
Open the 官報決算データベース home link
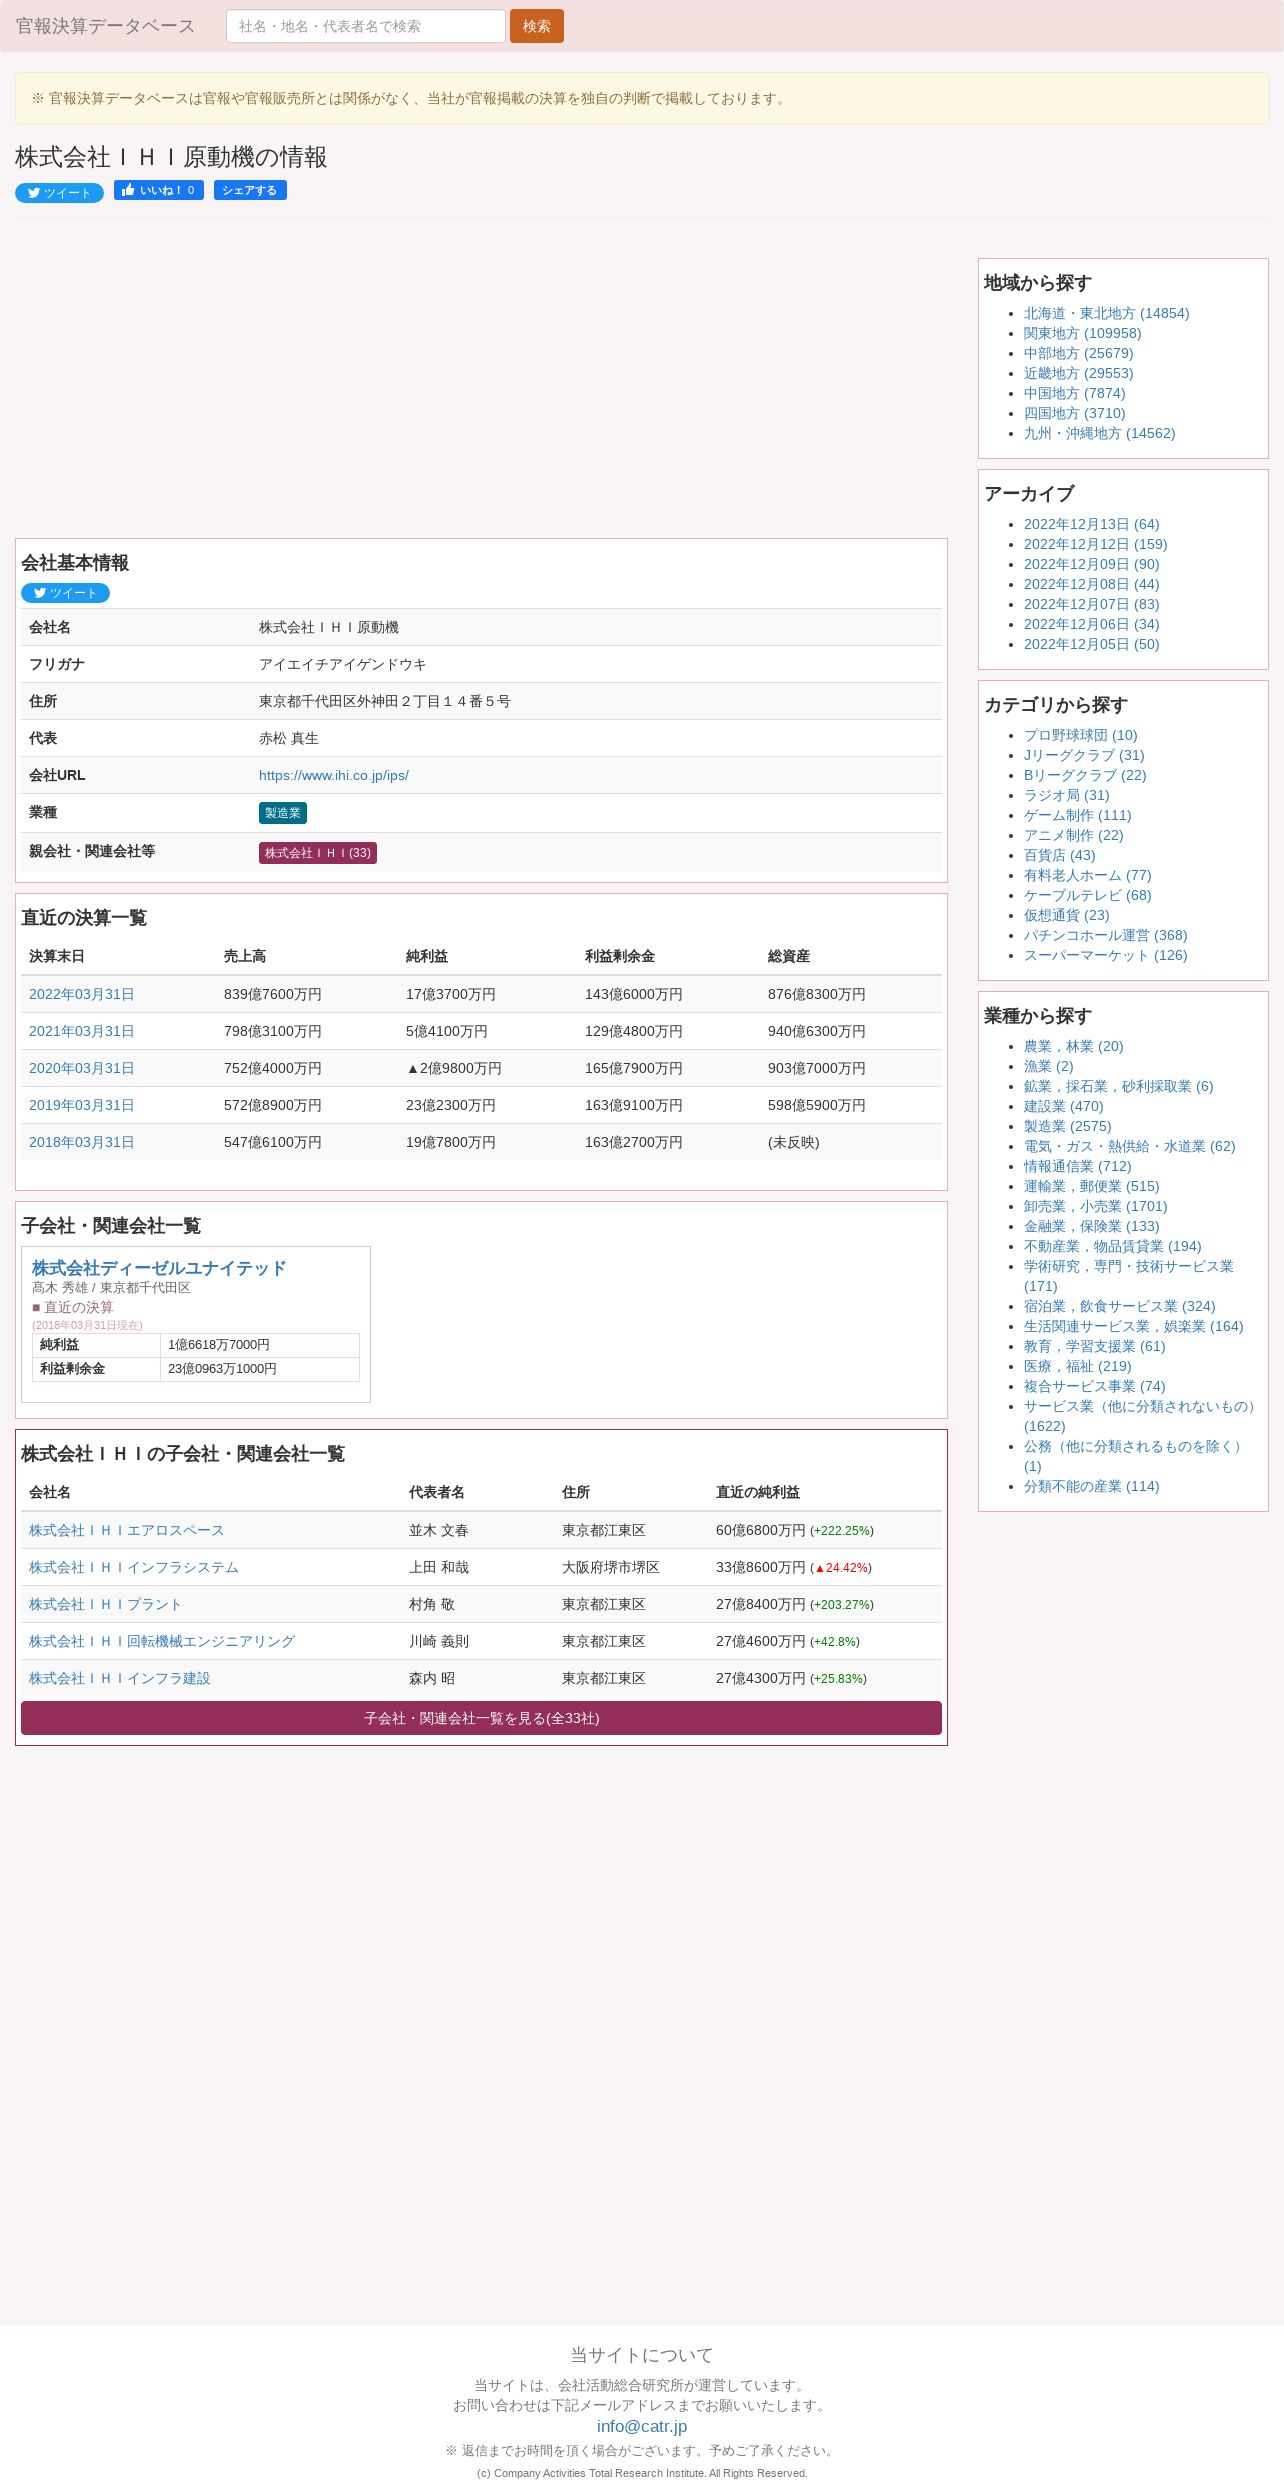tap(105, 26)
